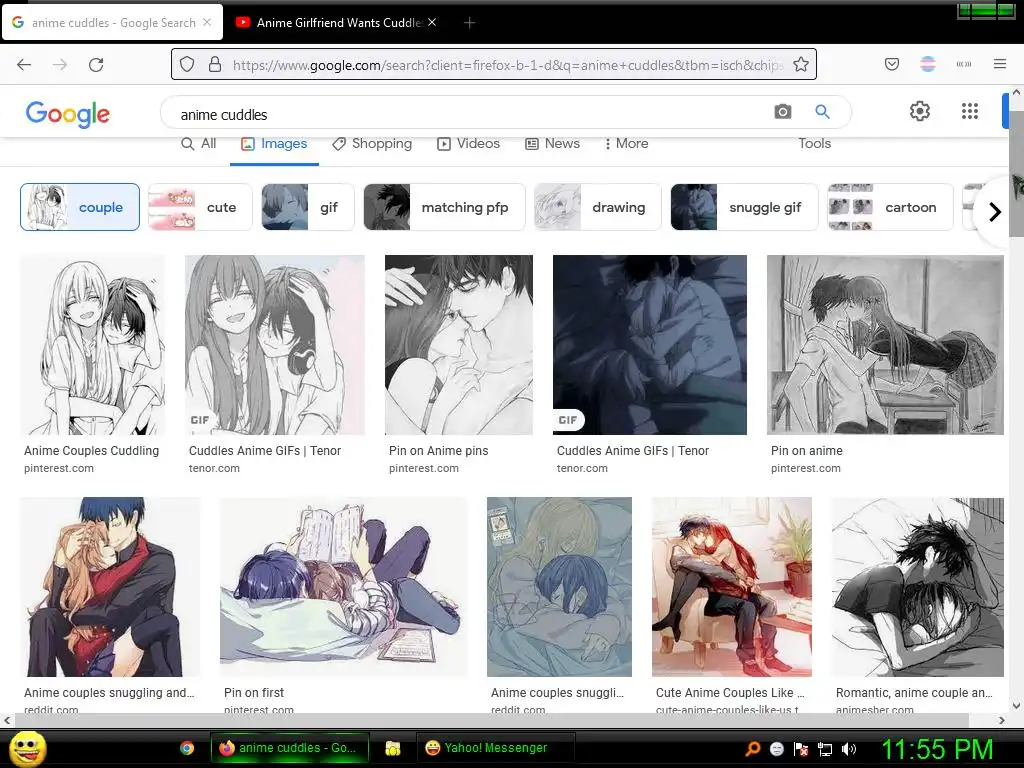Open the shield tracking protection icon
Screen dimensions: 1024x768
[187, 64]
